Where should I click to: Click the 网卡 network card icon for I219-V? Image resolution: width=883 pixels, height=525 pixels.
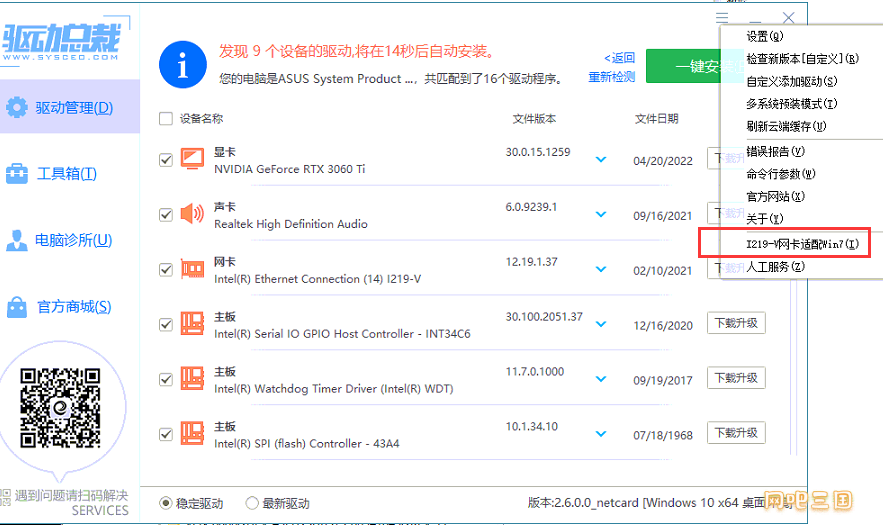[x=192, y=269]
